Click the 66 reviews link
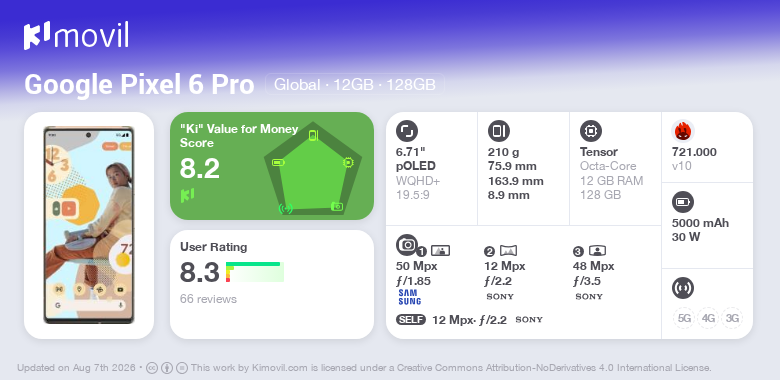This screenshot has height=380, width=780. click(x=208, y=299)
